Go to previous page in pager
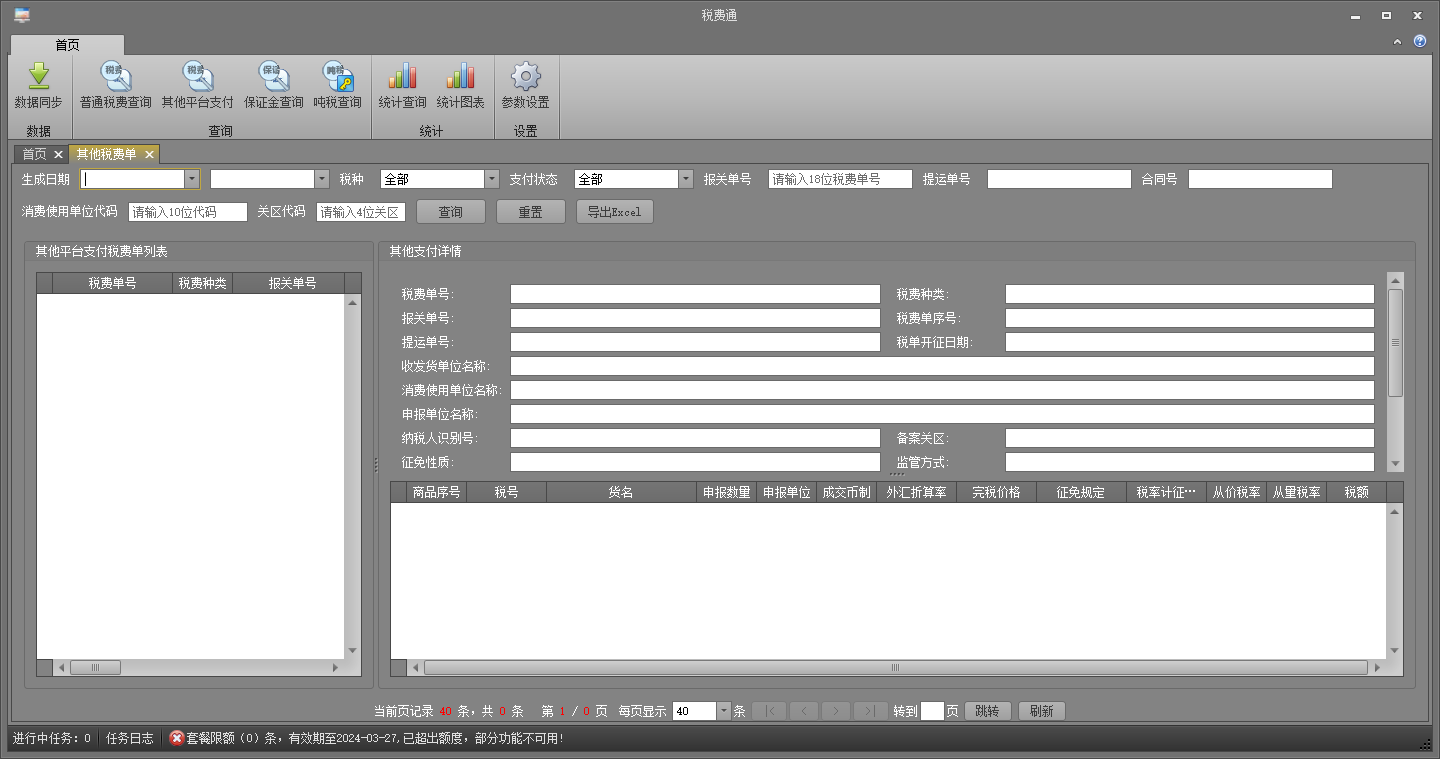This screenshot has height=759, width=1440. [x=804, y=711]
